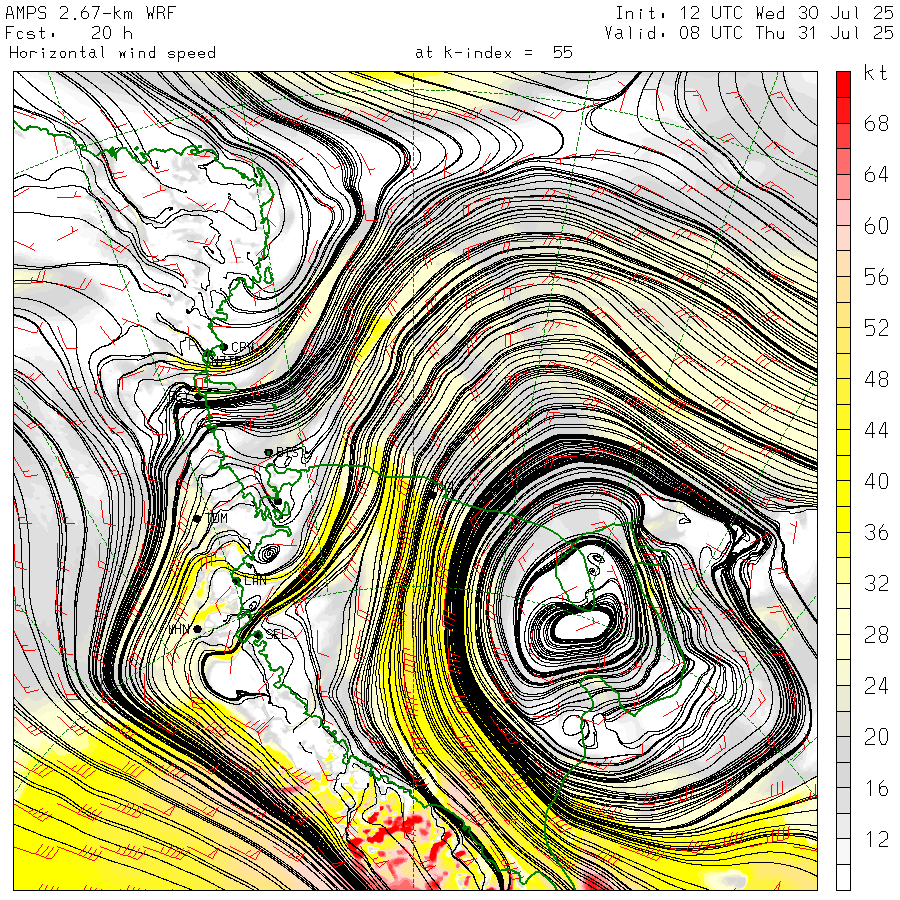
Task: Click the 'Valid: 08 UTC Thu 31 Jul 25' line
Action: click(749, 33)
